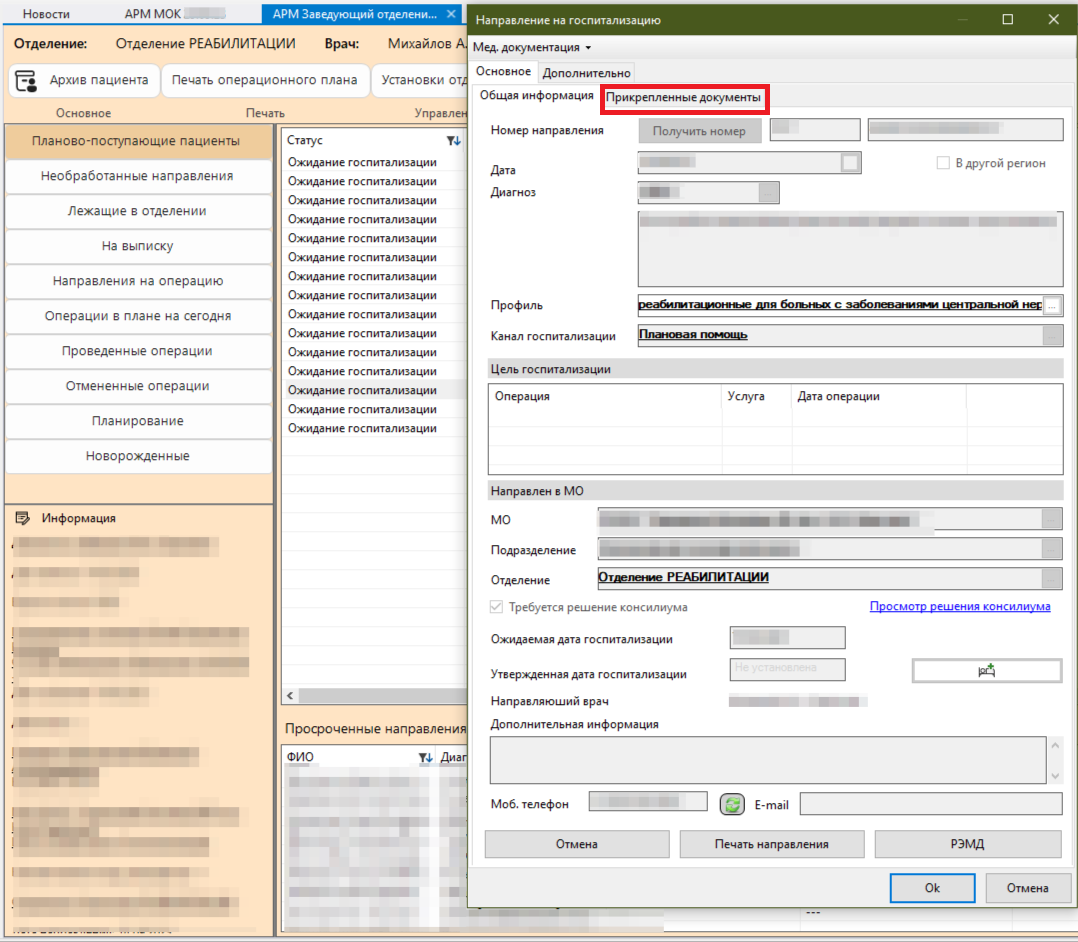Open Планово-поступающие пациенты list

click(x=138, y=141)
